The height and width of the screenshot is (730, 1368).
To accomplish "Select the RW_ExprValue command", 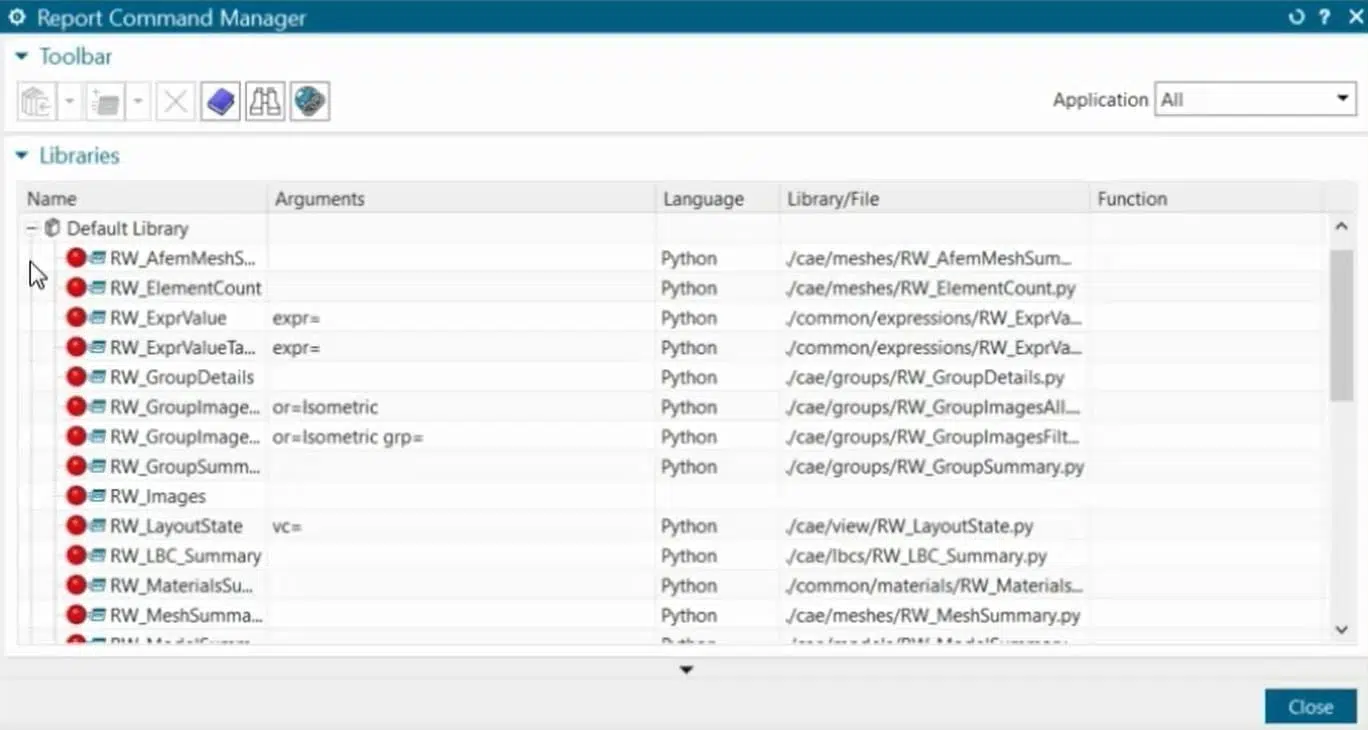I will pyautogui.click(x=168, y=318).
